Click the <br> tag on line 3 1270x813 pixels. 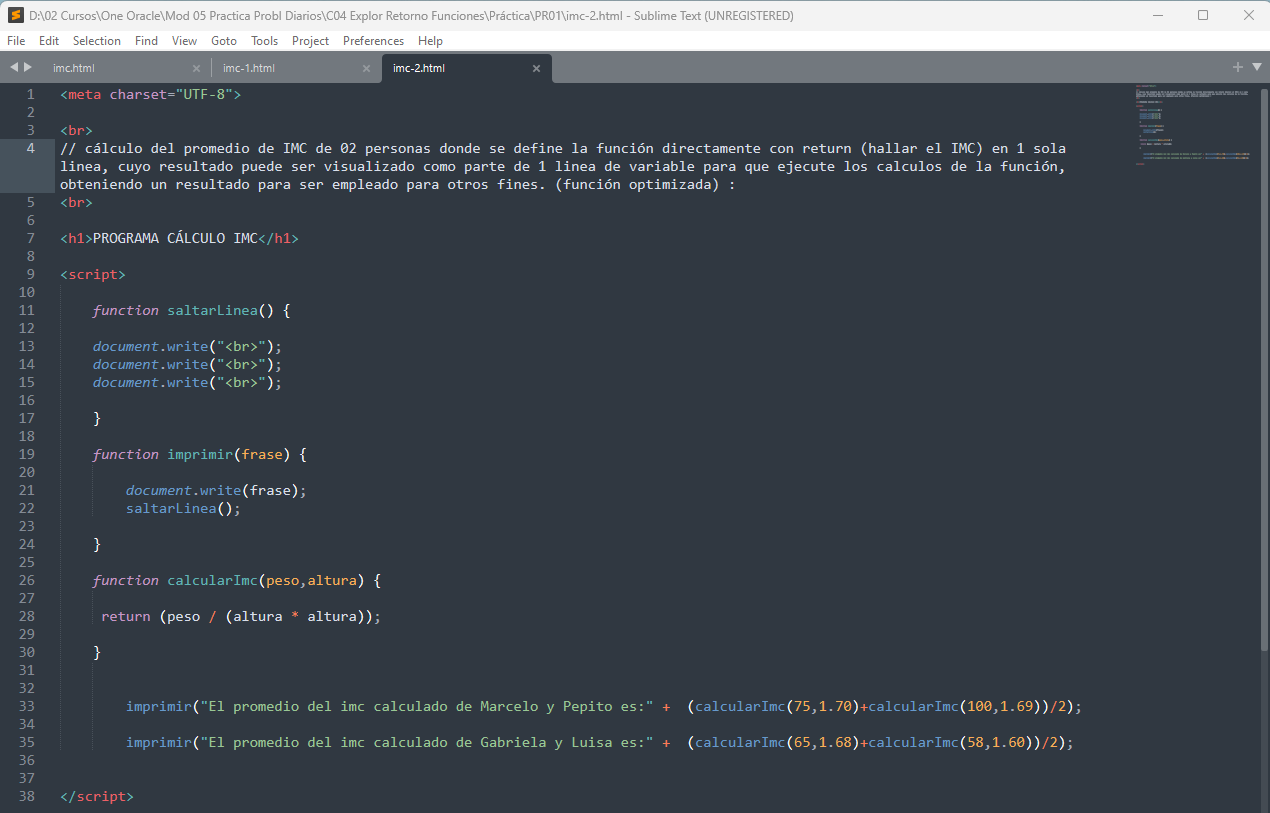[x=76, y=130]
